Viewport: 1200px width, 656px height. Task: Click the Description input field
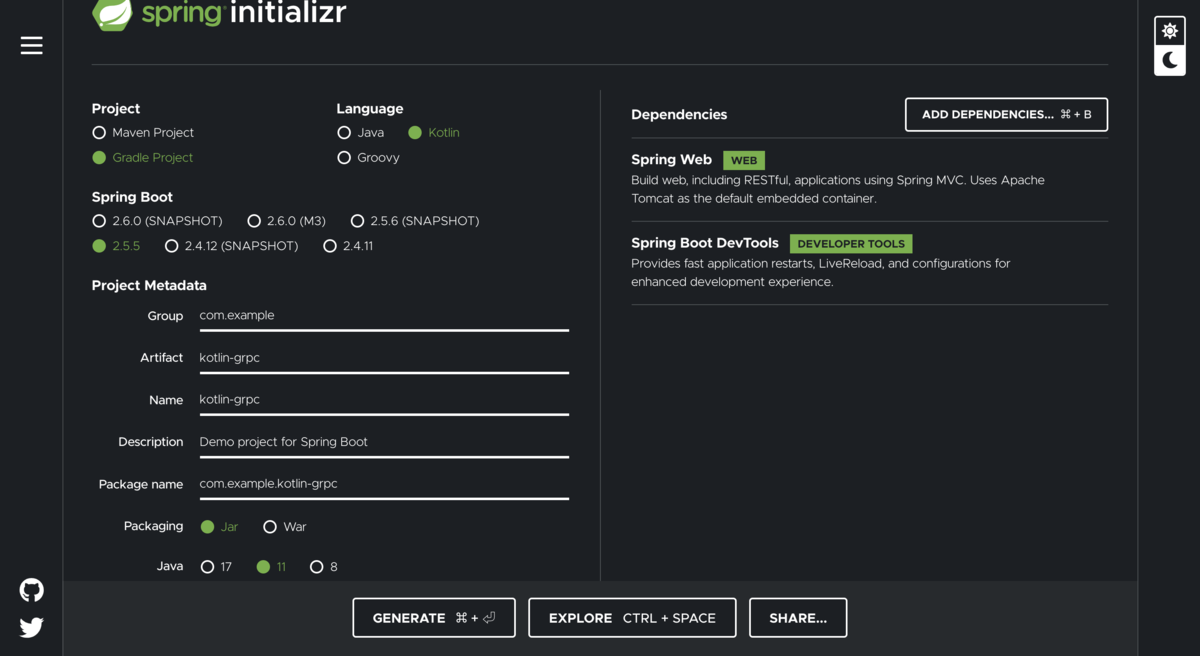(x=384, y=442)
